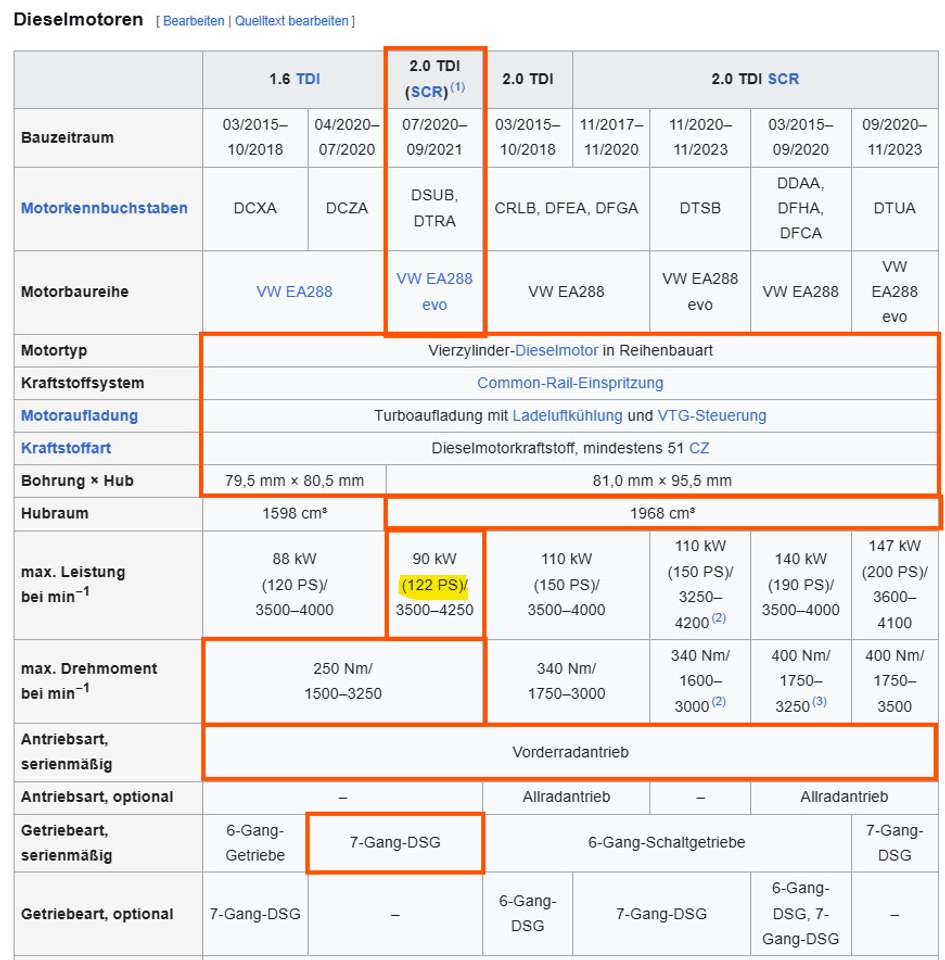
Task: Click the 250 Nm/ 1500–3250 cell
Action: tap(343, 681)
